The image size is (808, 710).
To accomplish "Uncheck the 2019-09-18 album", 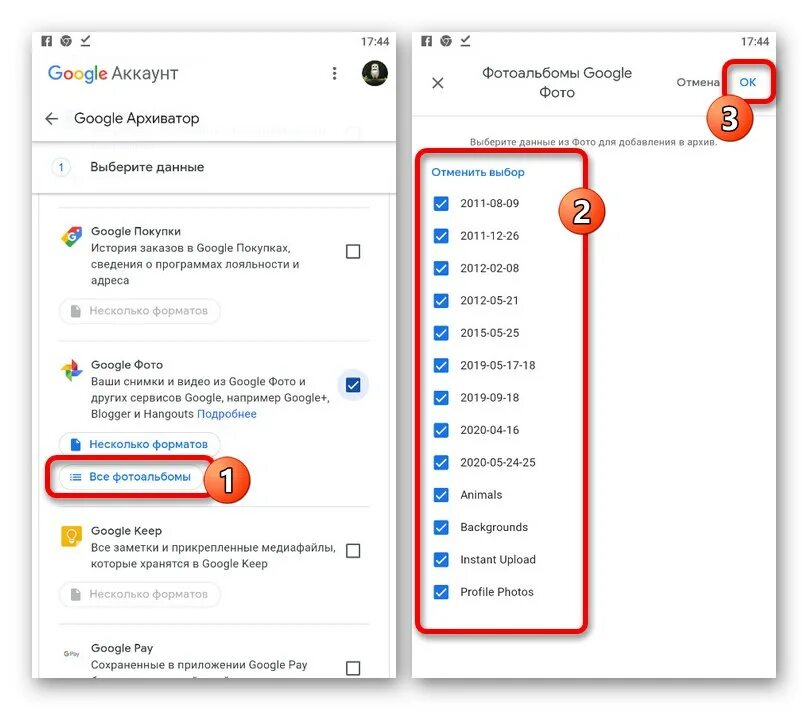I will [441, 398].
